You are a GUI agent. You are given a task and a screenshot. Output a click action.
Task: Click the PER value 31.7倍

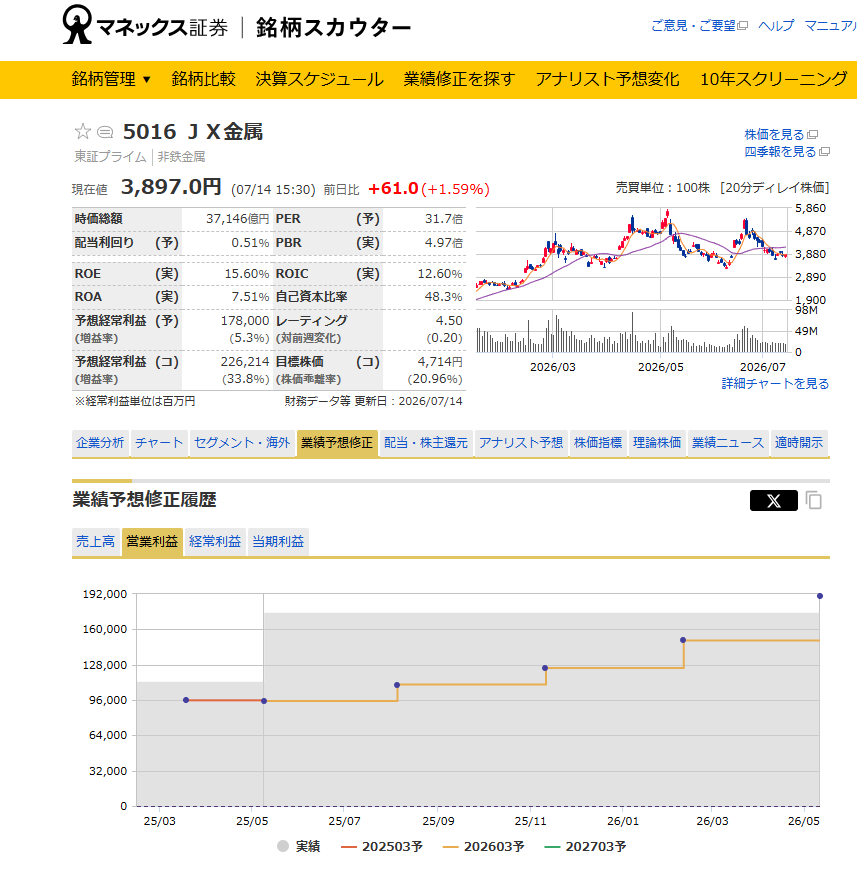point(444,219)
